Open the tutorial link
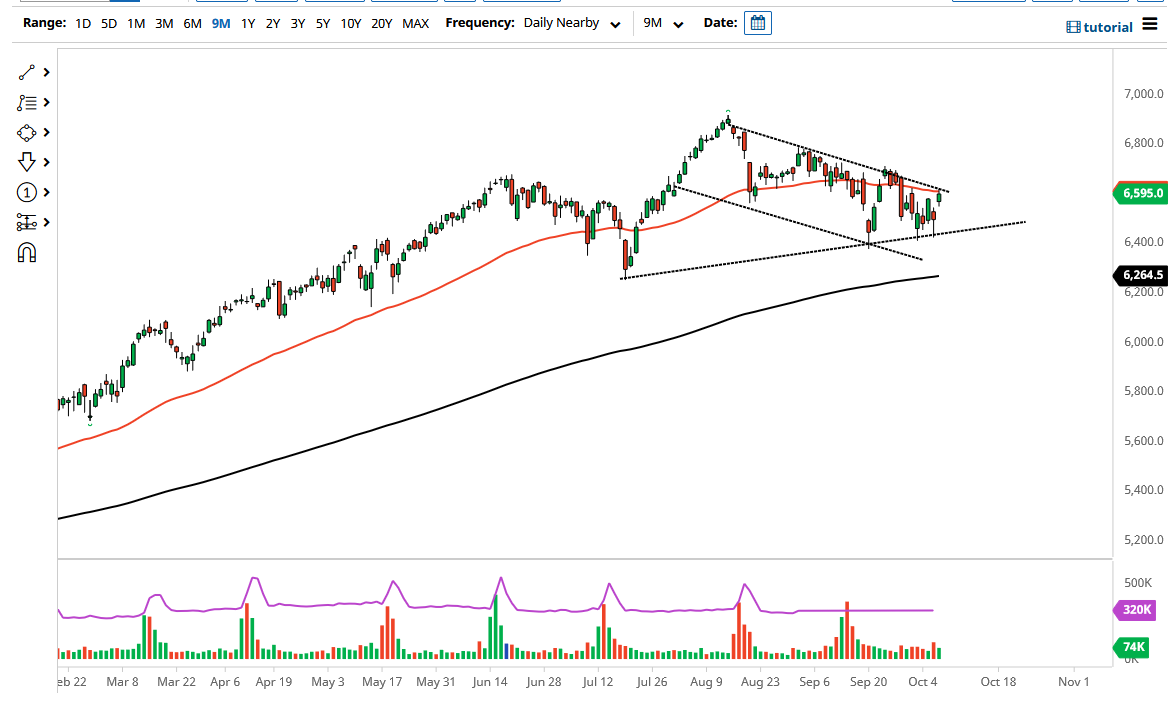This screenshot has height=702, width=1175. [1108, 27]
